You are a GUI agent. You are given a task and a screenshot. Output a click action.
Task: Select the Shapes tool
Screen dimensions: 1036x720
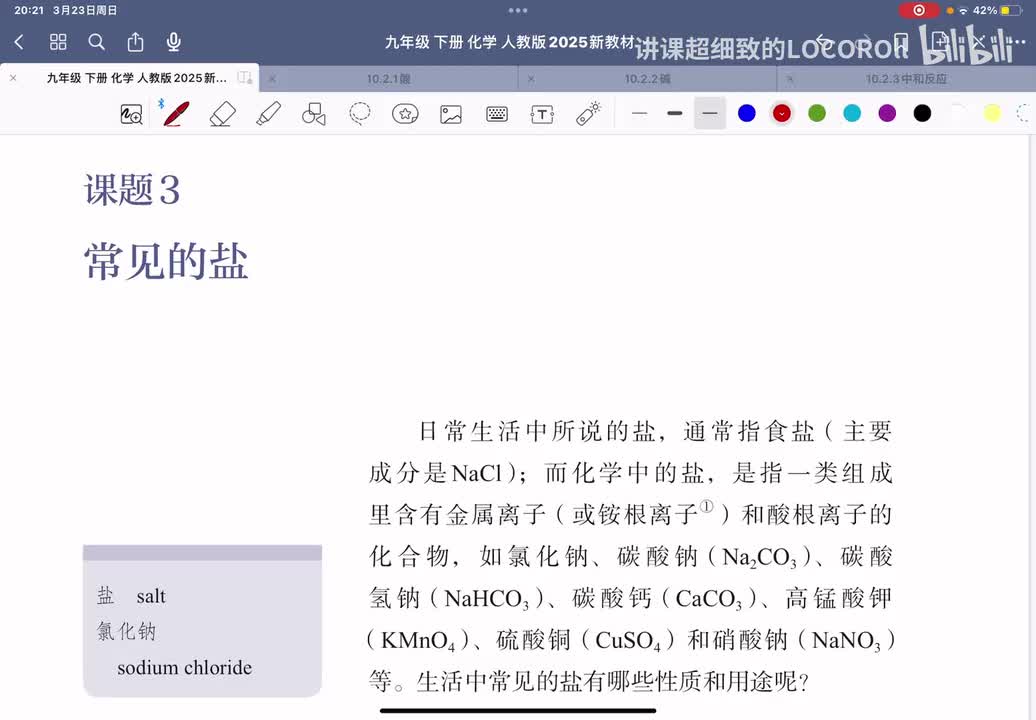point(314,114)
